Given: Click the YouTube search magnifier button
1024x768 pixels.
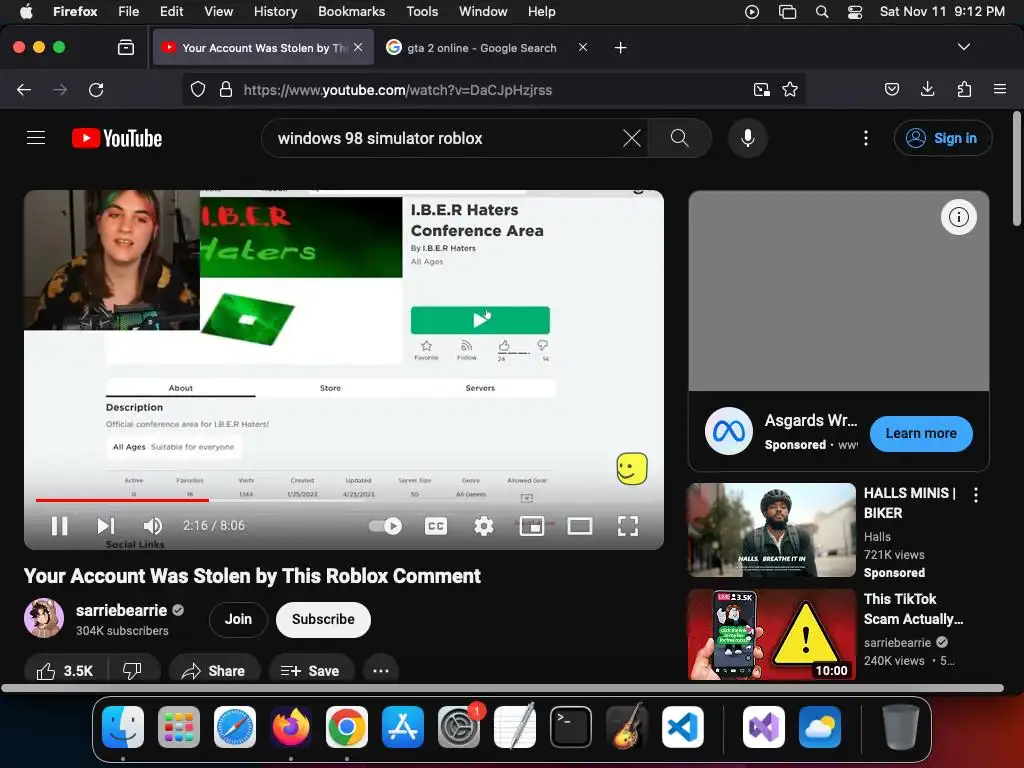Looking at the screenshot, I should pos(679,138).
